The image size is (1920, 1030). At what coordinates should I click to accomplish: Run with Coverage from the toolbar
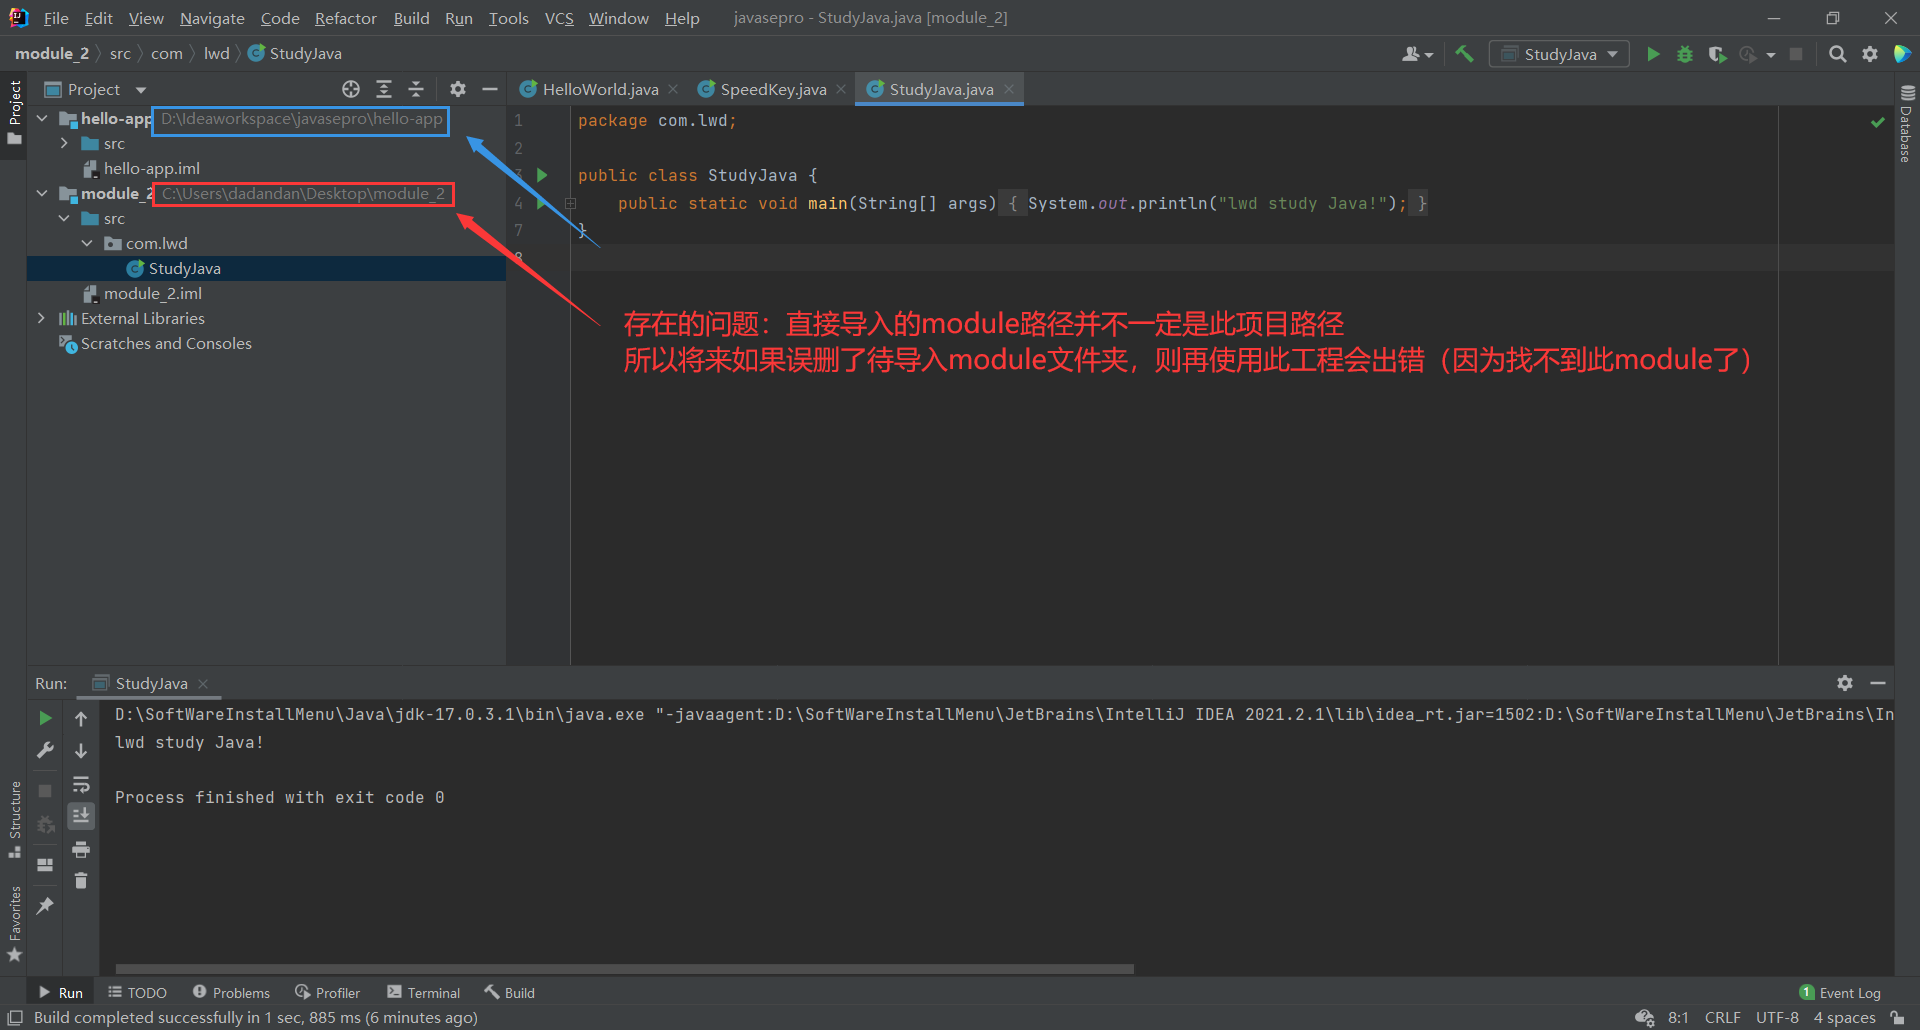1717,54
